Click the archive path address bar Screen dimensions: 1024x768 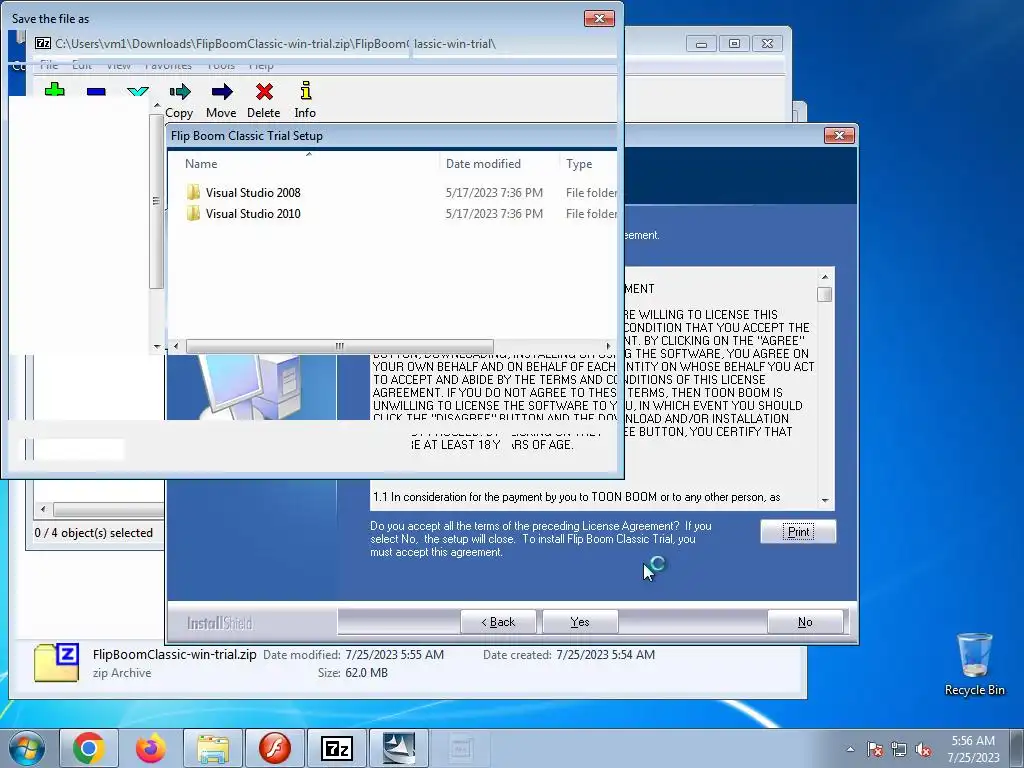pyautogui.click(x=274, y=44)
